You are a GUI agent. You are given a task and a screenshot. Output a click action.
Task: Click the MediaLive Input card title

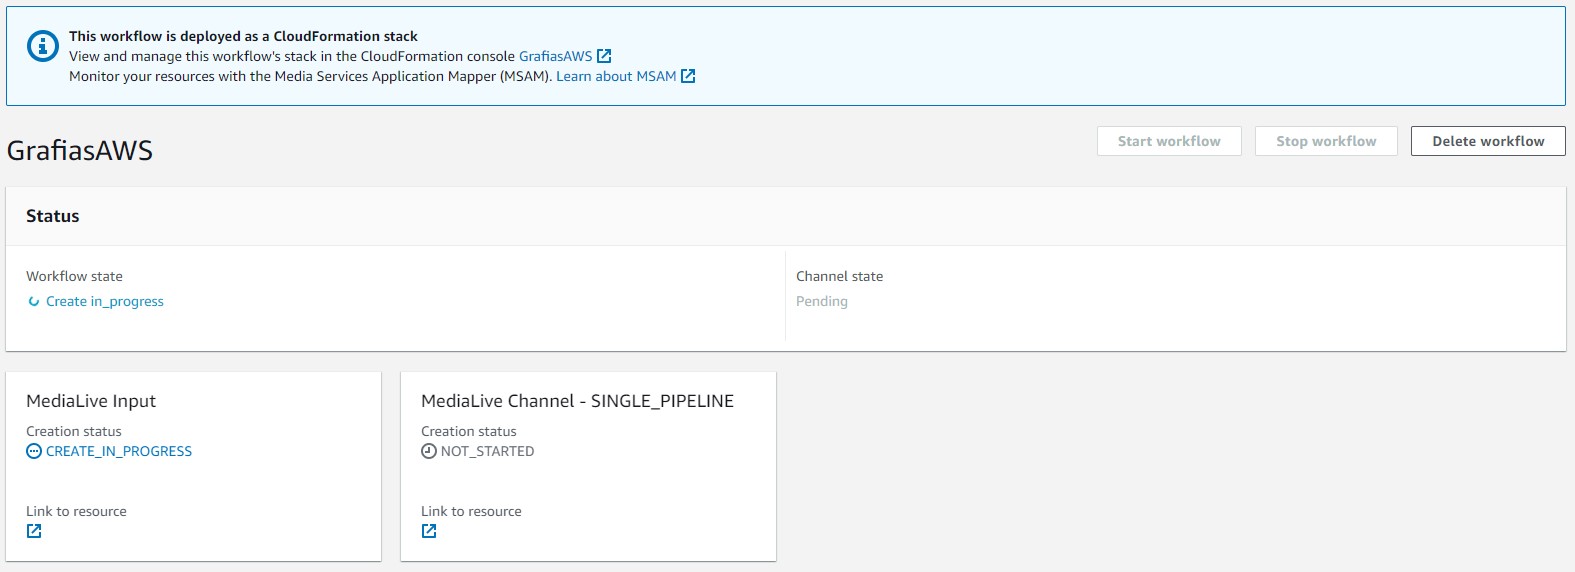pyautogui.click(x=91, y=401)
